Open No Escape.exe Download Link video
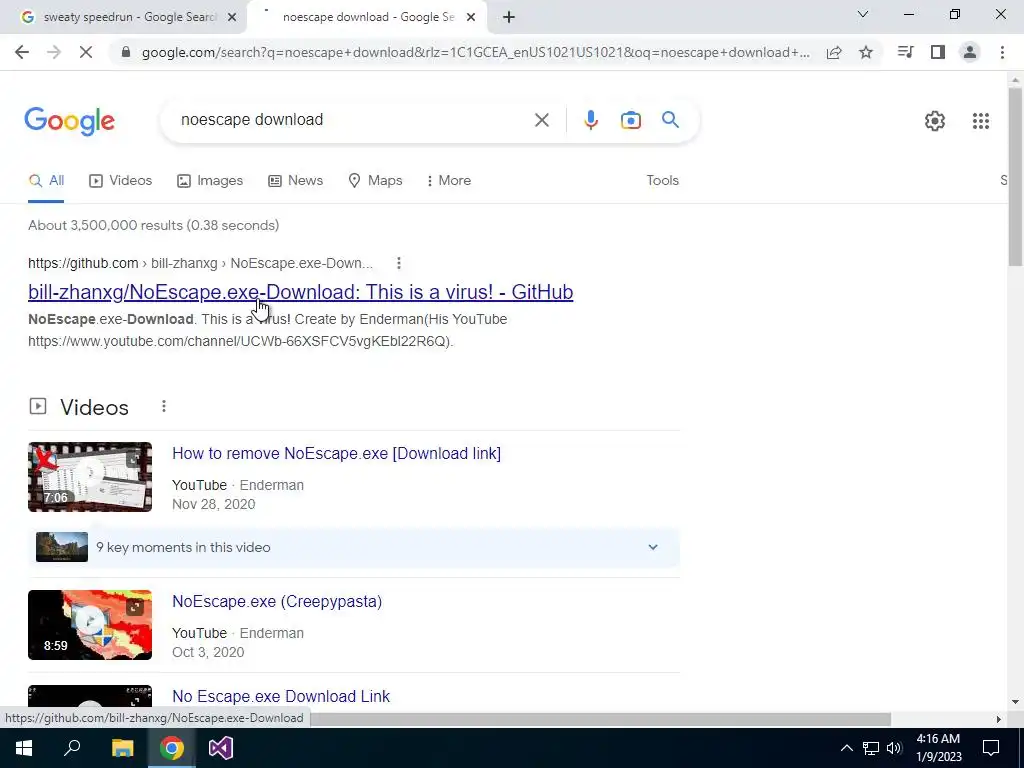Screen dimensions: 1024x768 point(281,696)
